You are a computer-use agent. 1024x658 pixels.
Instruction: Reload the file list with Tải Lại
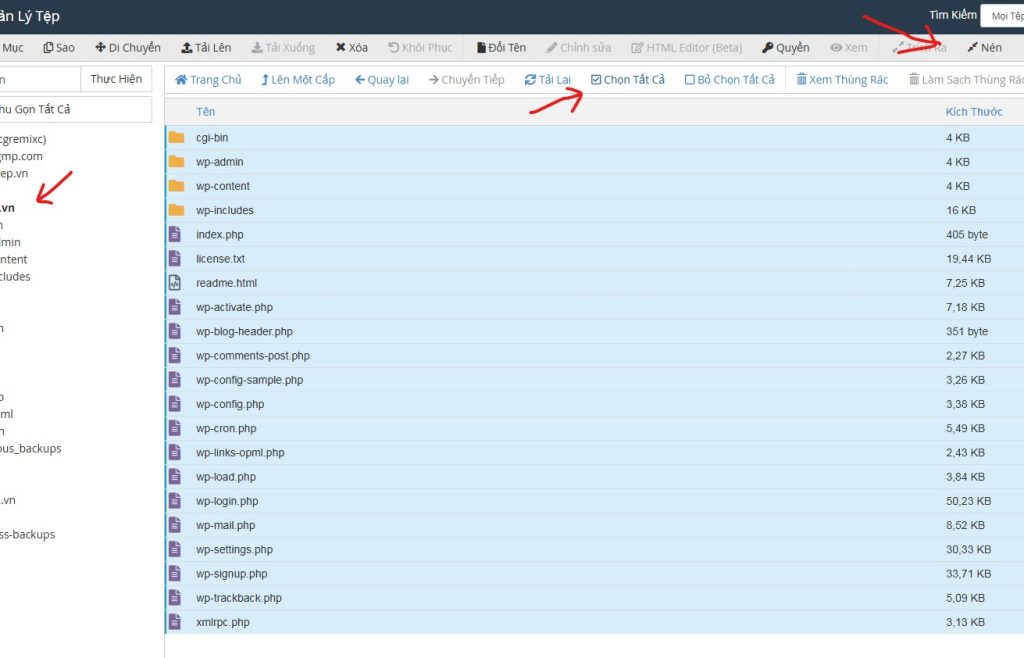point(547,80)
